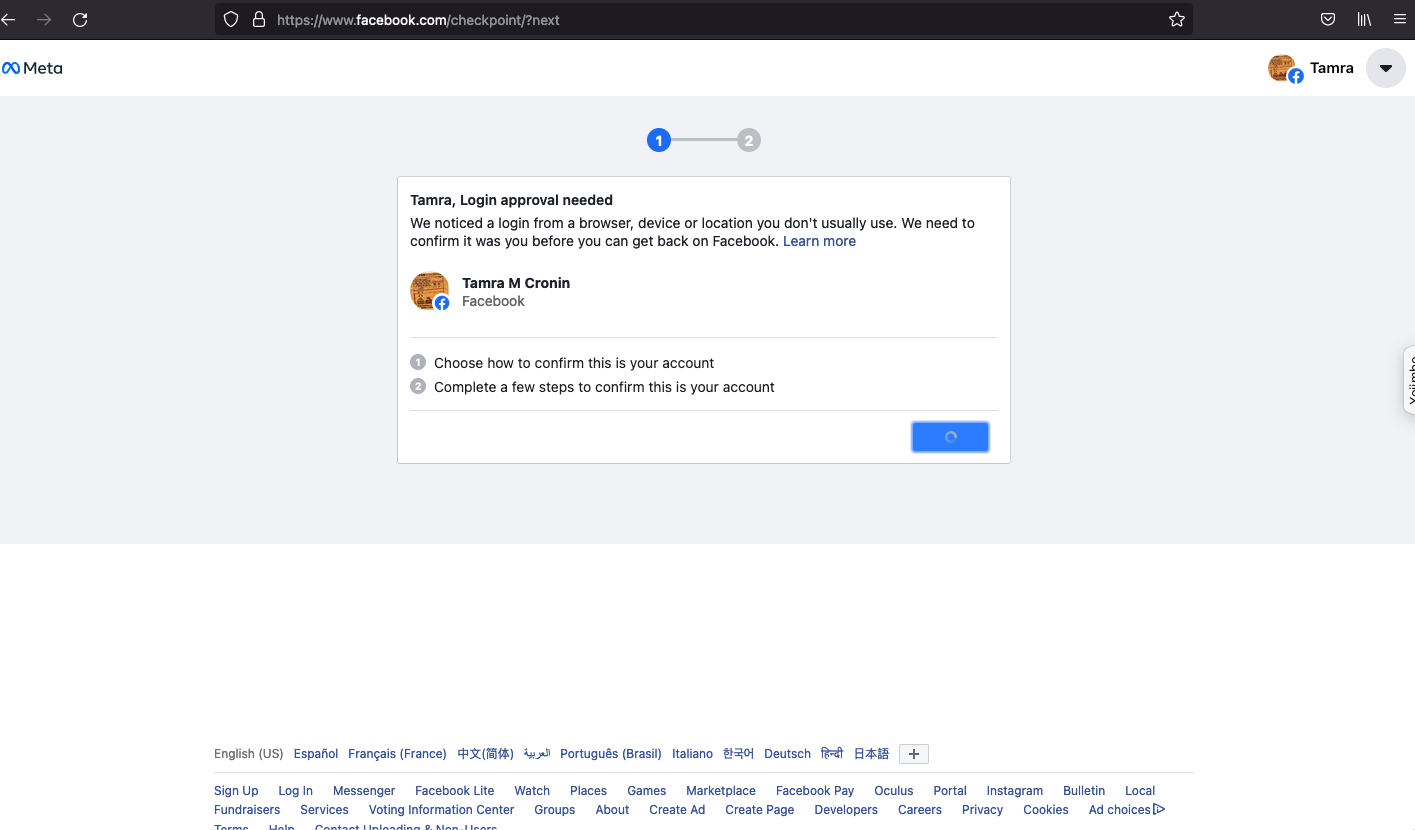Select Italiano language

click(x=692, y=754)
